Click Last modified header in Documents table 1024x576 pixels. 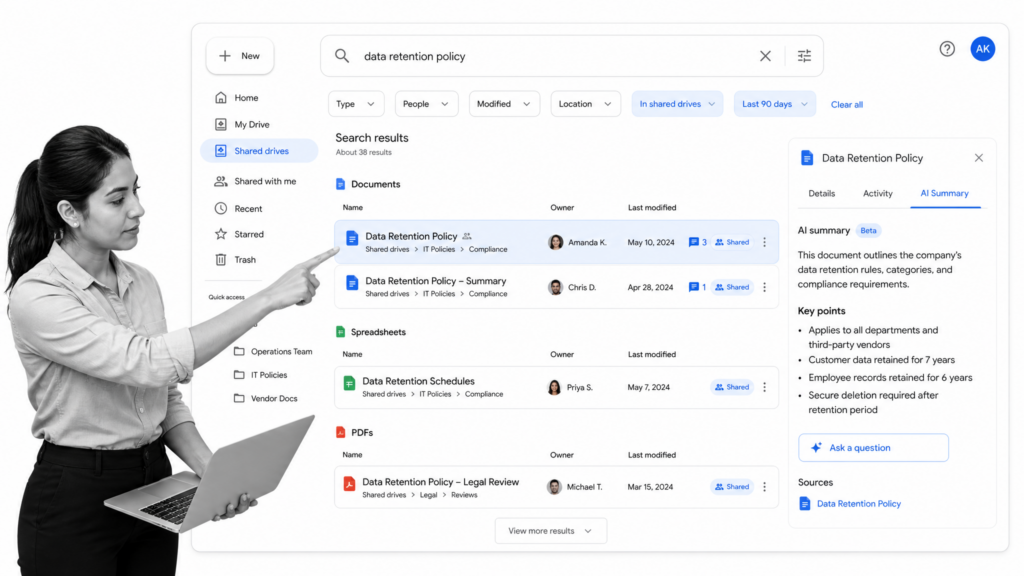point(652,208)
